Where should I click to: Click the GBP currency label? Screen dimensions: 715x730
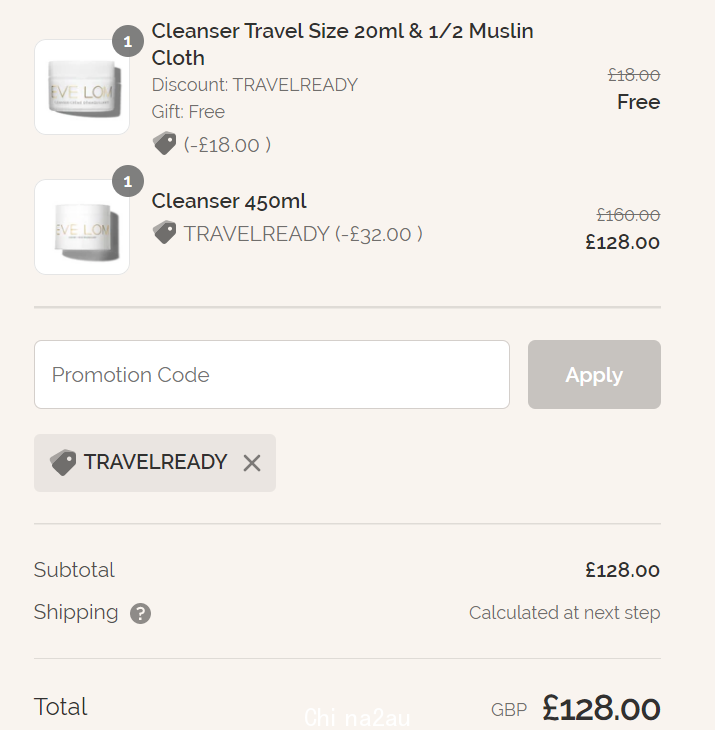point(509,710)
